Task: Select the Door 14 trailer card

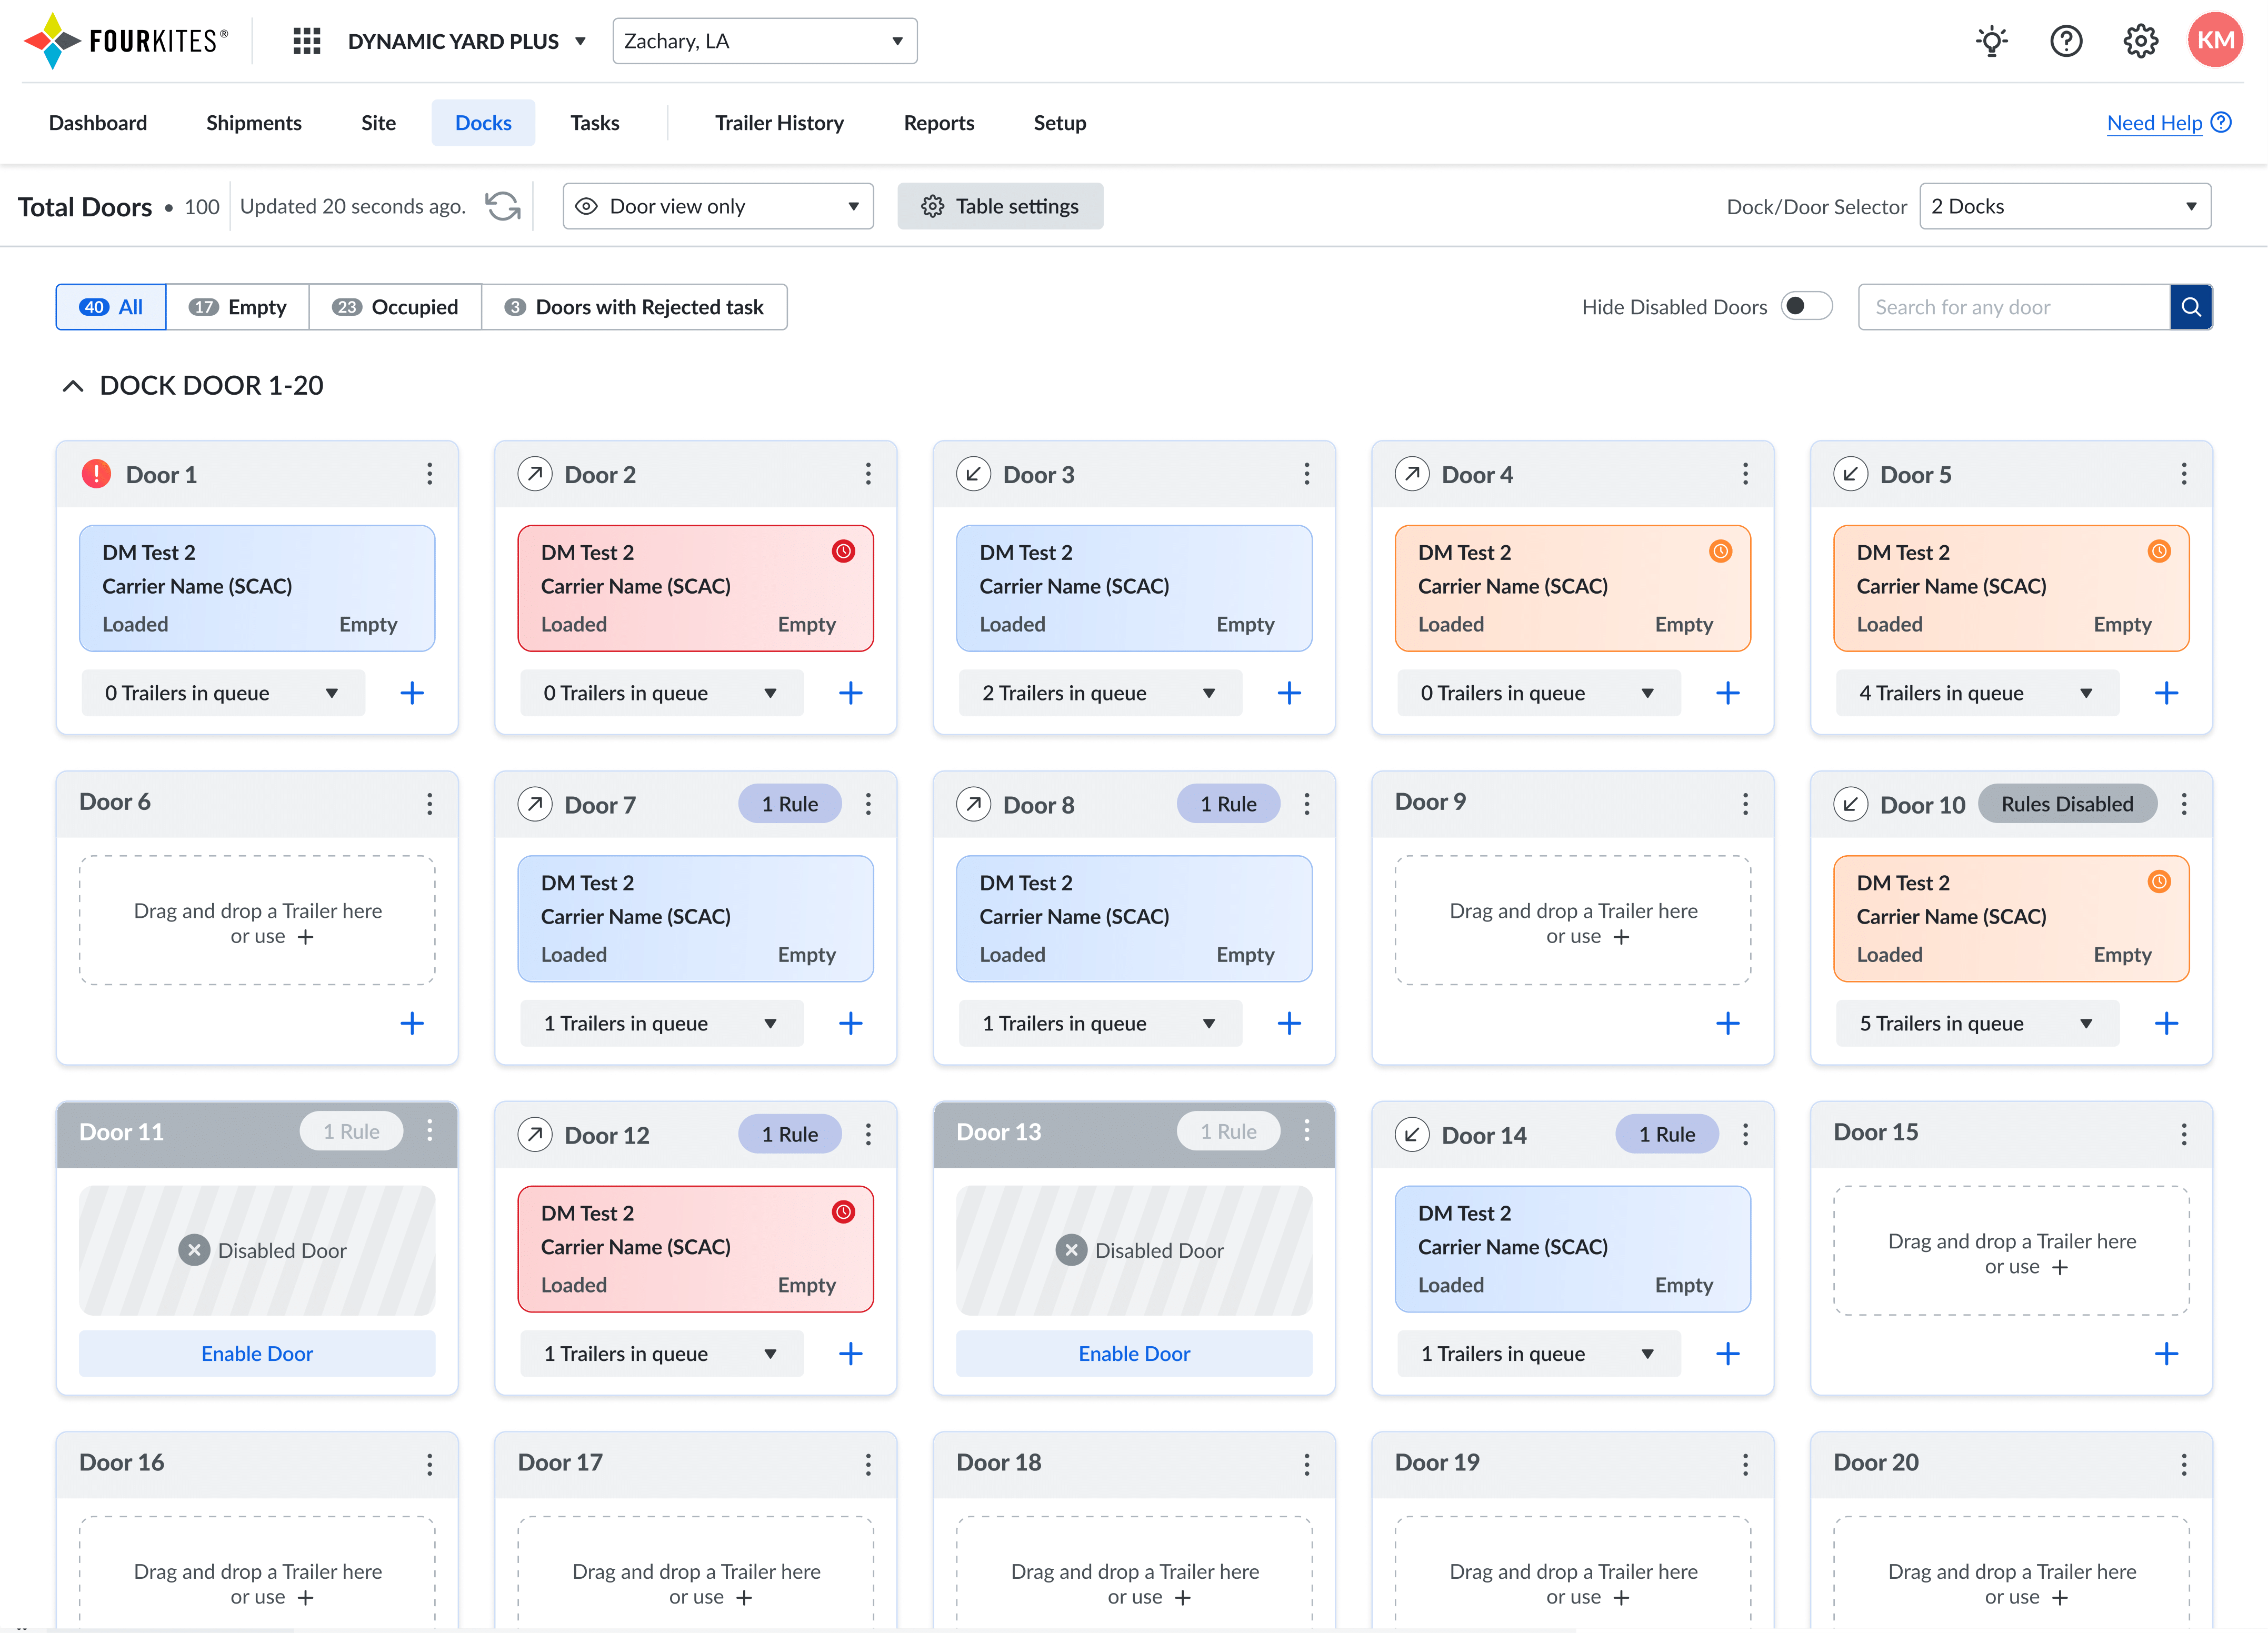Action: tap(1573, 1249)
